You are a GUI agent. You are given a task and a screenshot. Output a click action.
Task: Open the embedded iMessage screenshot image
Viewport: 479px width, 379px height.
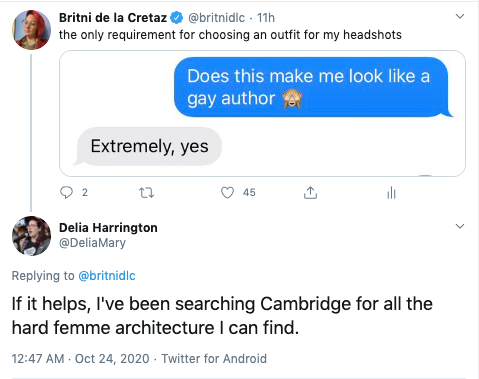(x=262, y=113)
